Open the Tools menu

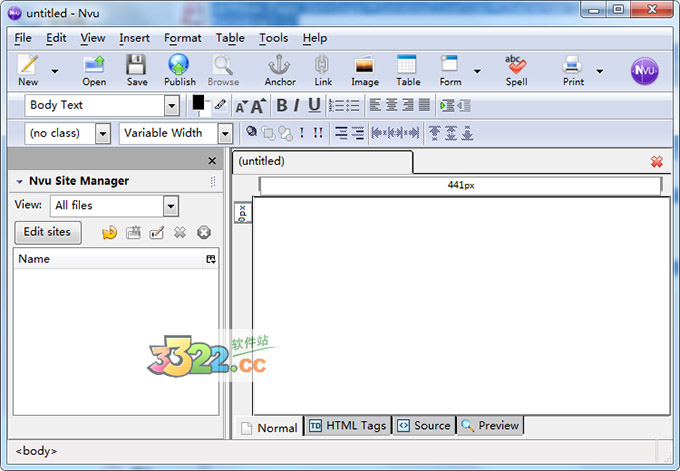(x=273, y=38)
